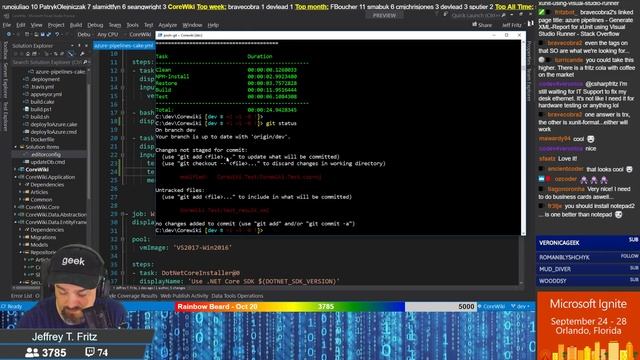Switch to azure-pipelines-cake.yml editor tab

pos(124,46)
